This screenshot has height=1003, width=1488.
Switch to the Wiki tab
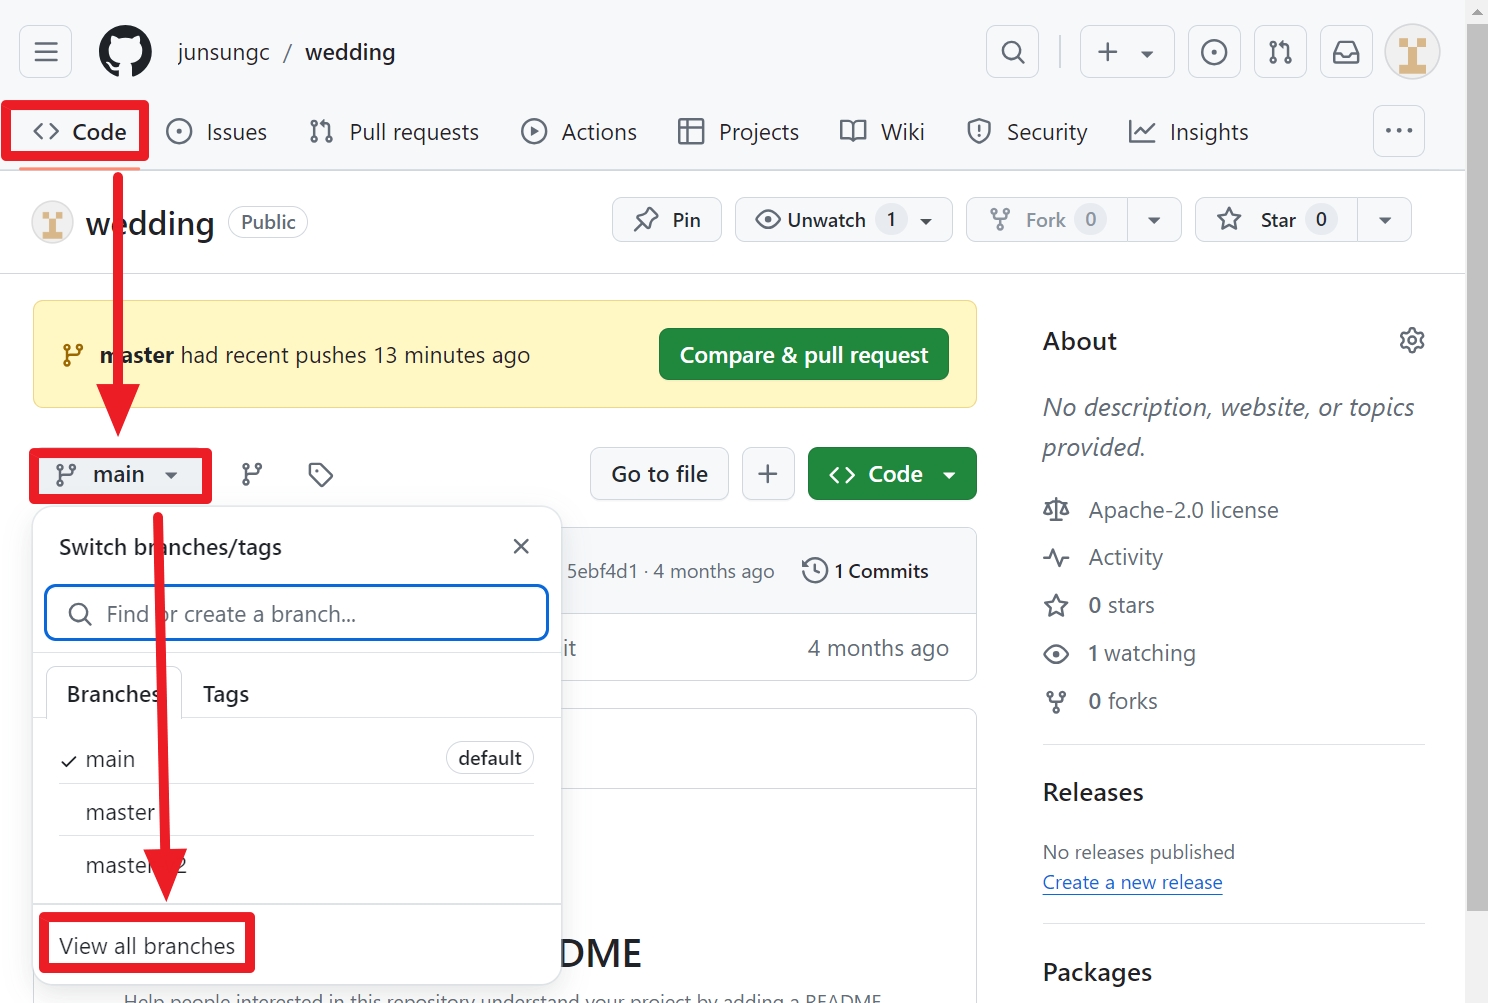point(882,132)
